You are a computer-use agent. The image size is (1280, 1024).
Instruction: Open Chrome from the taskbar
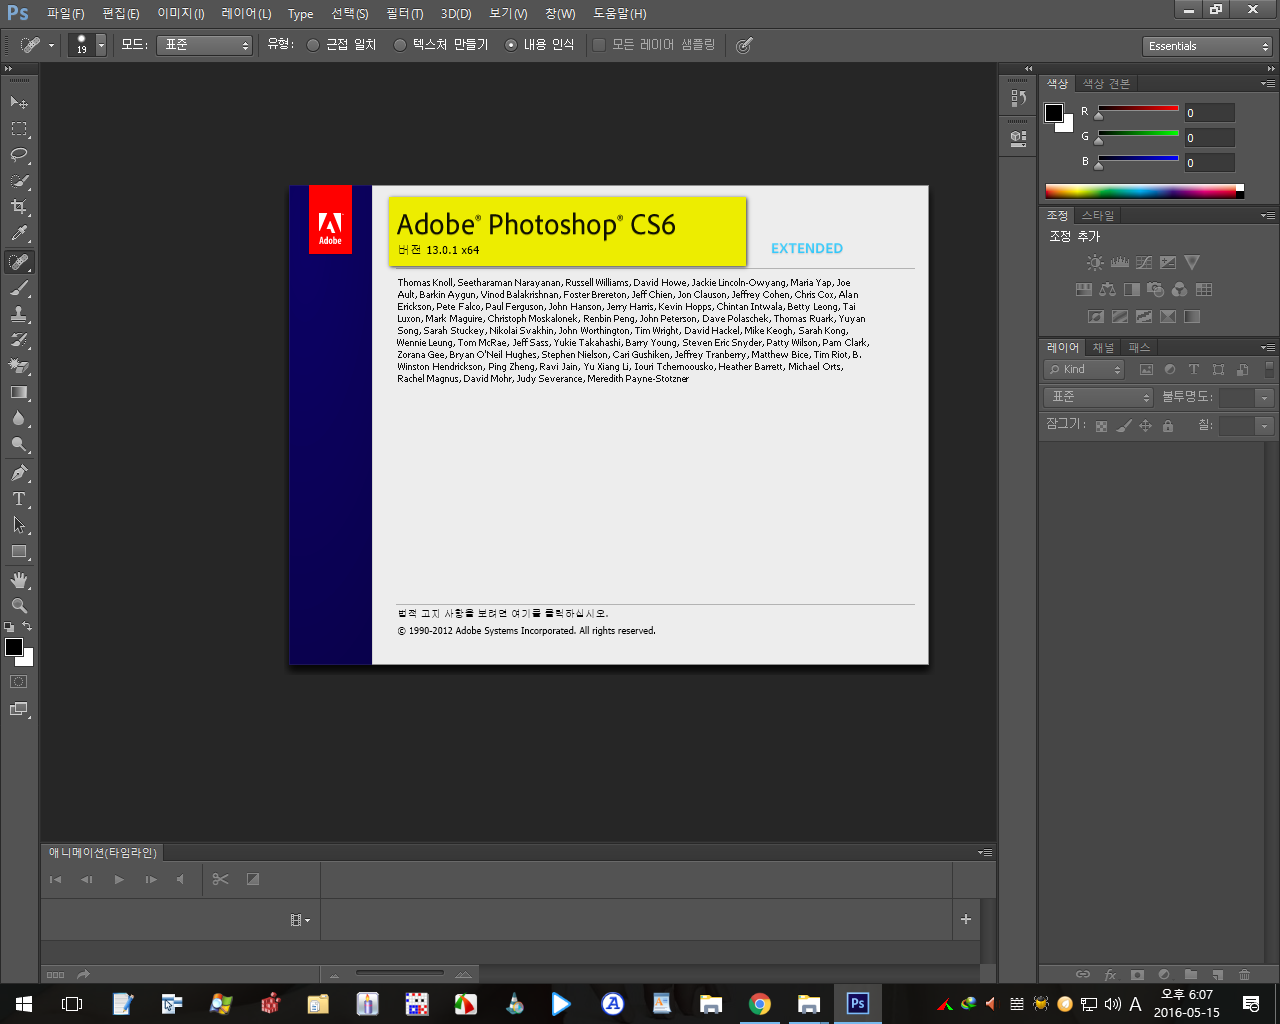click(760, 1004)
